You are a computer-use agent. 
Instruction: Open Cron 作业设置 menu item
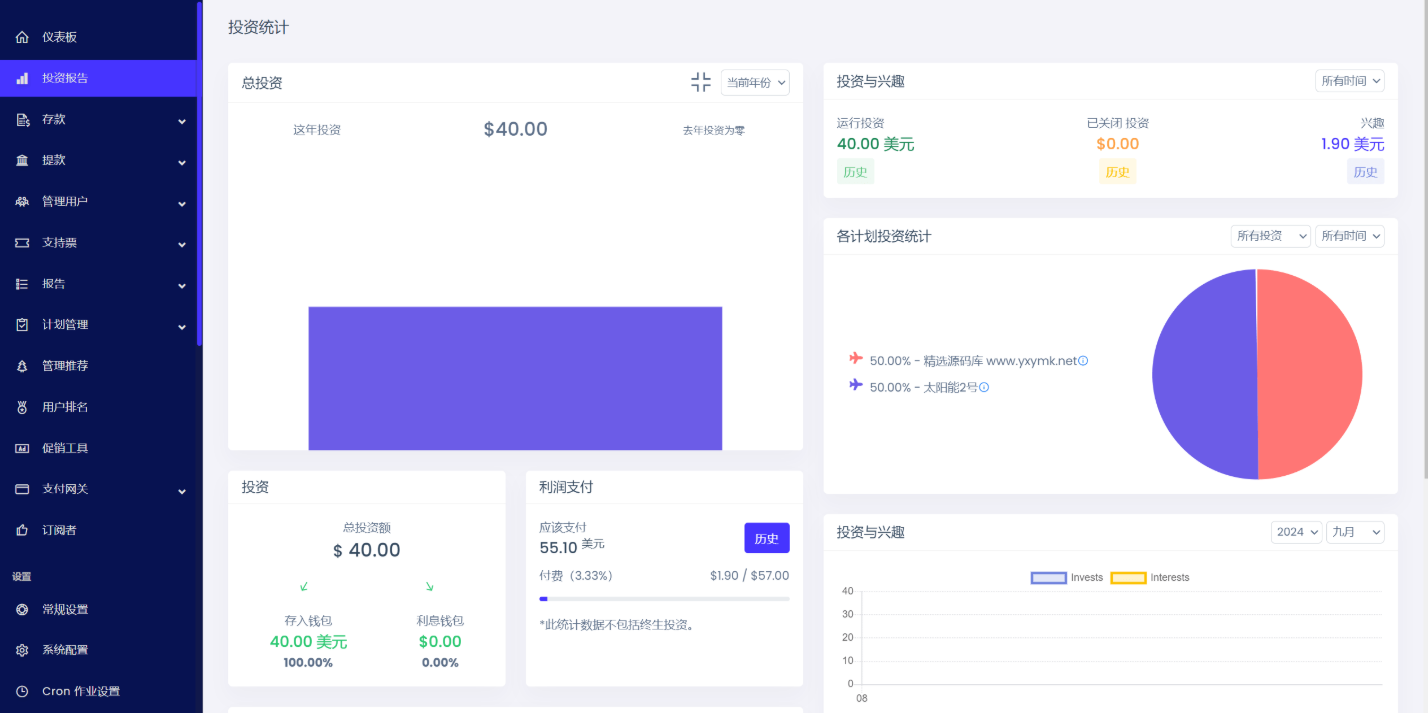coord(98,691)
